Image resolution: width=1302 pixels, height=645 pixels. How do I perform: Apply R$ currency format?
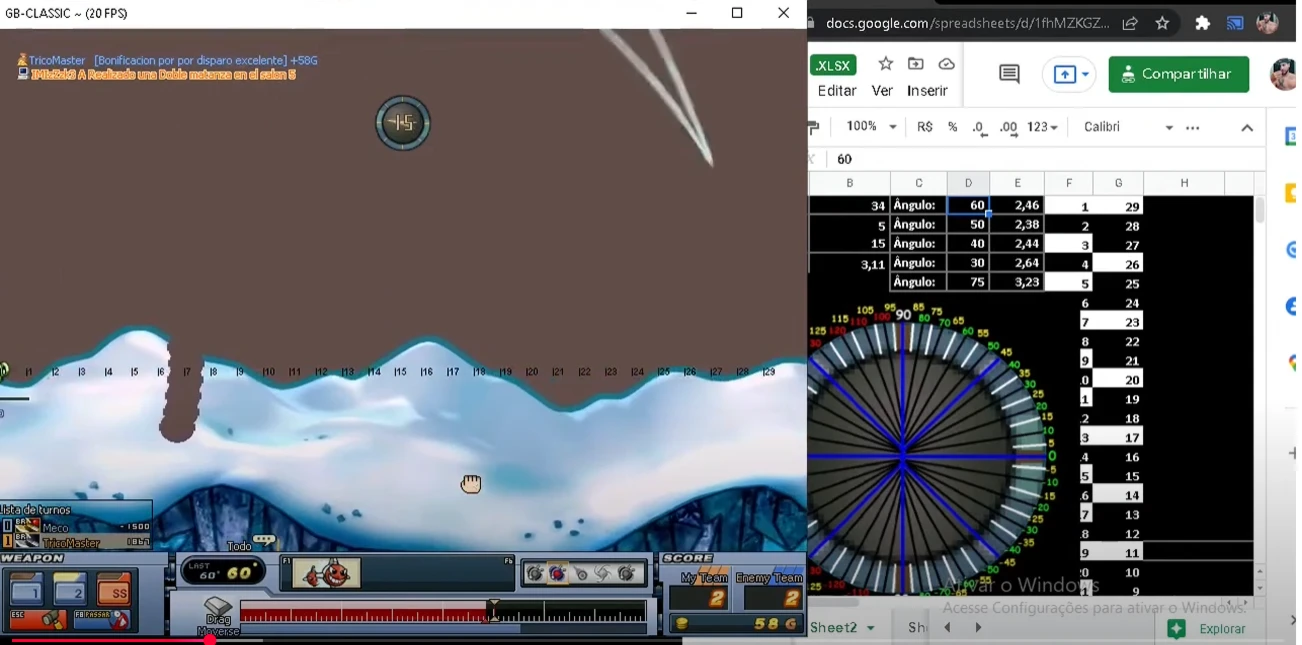(925, 127)
